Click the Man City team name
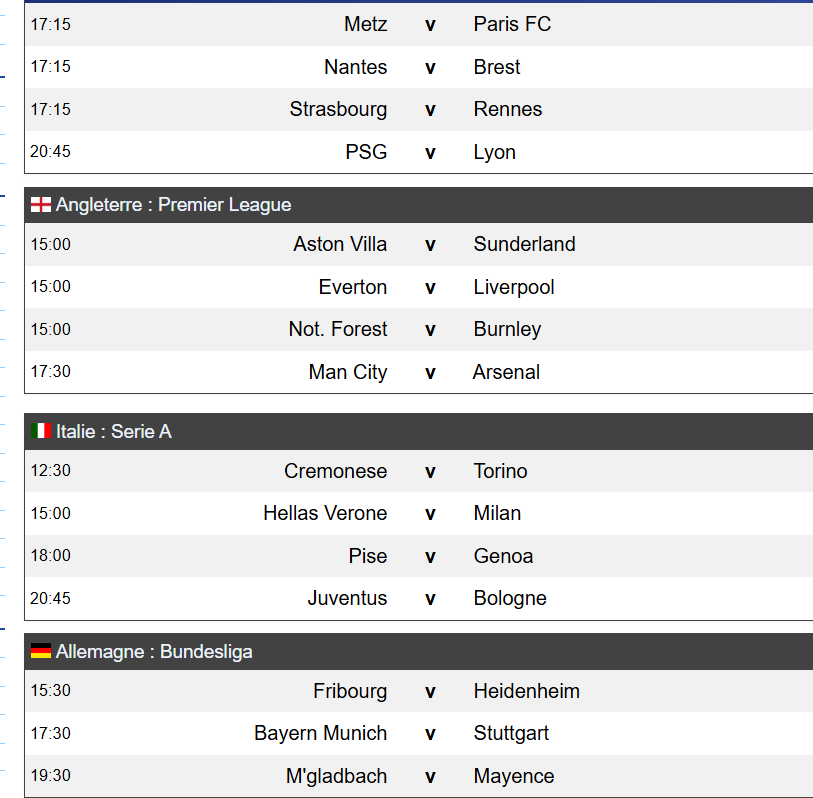This screenshot has width=813, height=798. tap(347, 372)
